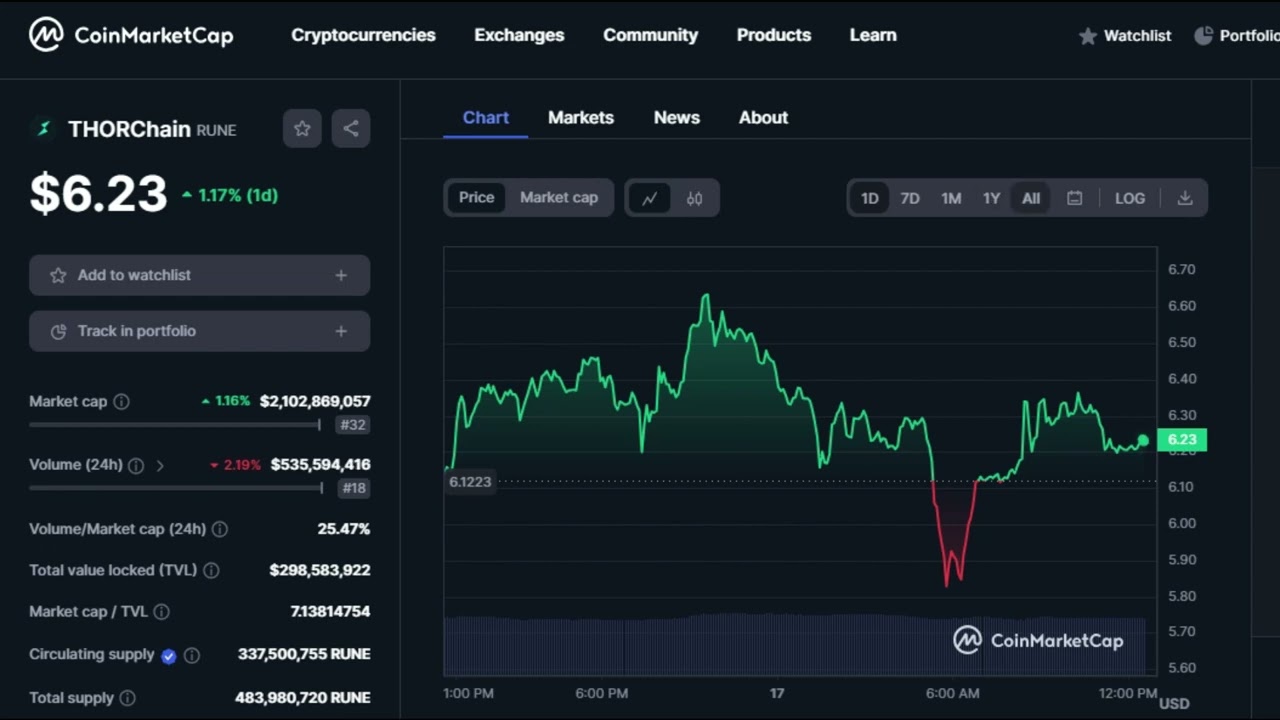Toggle LOG scale on chart
The width and height of the screenshot is (1280, 720).
click(1130, 198)
